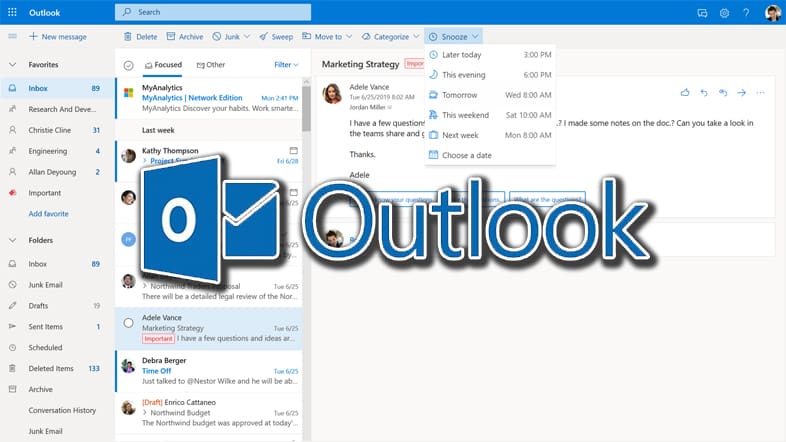Collapse the Favorites section
The width and height of the screenshot is (786, 442).
pyautogui.click(x=13, y=65)
